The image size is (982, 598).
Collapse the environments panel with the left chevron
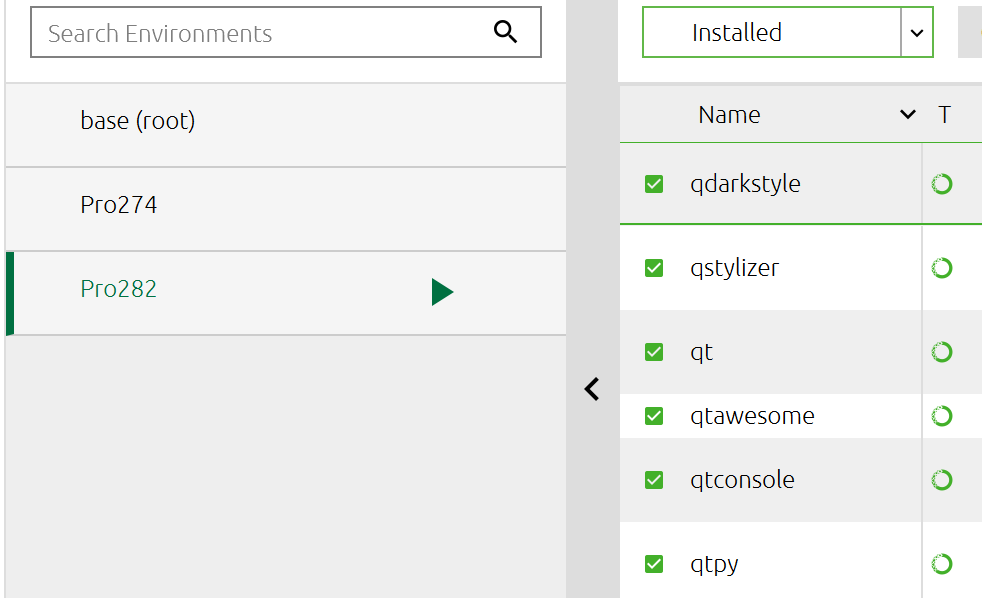click(x=592, y=389)
